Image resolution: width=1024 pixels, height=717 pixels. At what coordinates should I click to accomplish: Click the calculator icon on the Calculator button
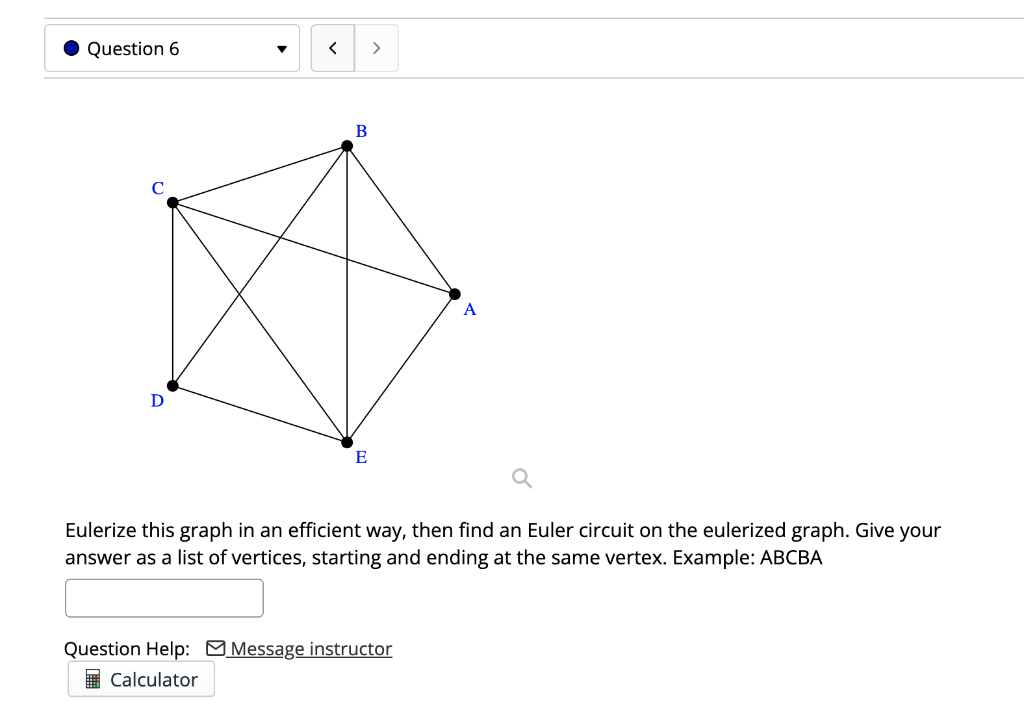(91, 679)
